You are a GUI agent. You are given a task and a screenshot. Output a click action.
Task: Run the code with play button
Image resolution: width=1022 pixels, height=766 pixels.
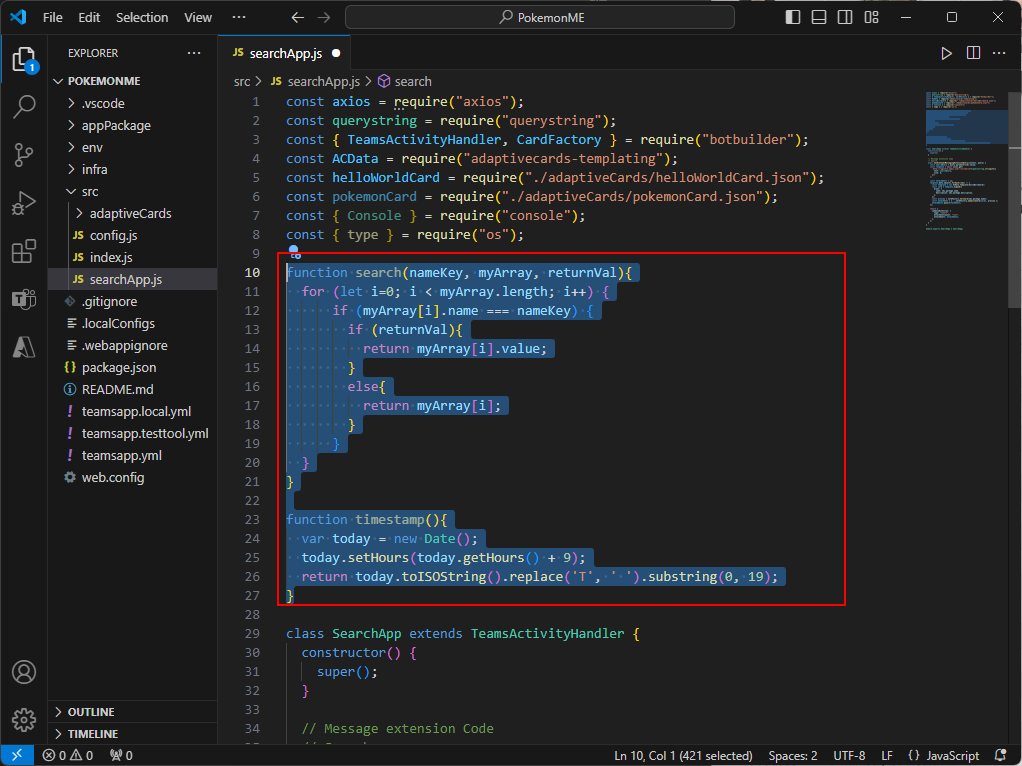click(946, 53)
